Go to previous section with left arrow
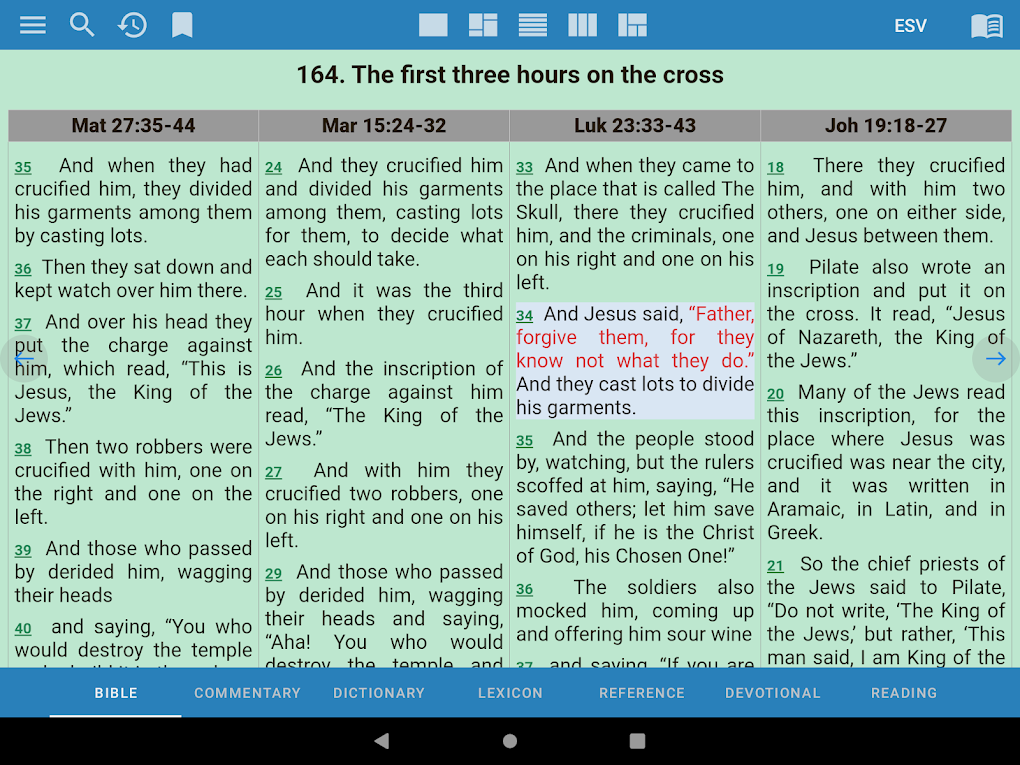The height and width of the screenshot is (765, 1020). pos(25,358)
